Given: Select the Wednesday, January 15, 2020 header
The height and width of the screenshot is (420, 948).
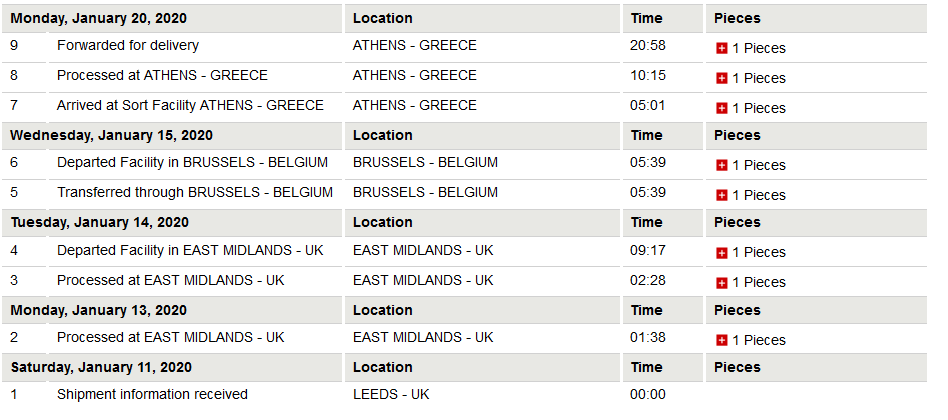Looking at the screenshot, I should 111,135.
